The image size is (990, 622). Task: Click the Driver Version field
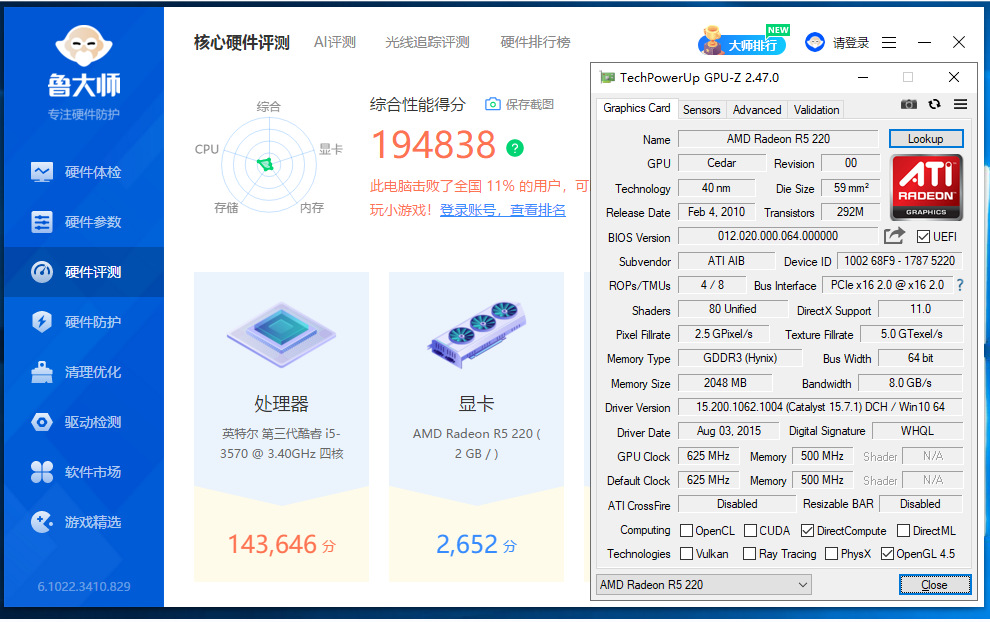[x=820, y=407]
